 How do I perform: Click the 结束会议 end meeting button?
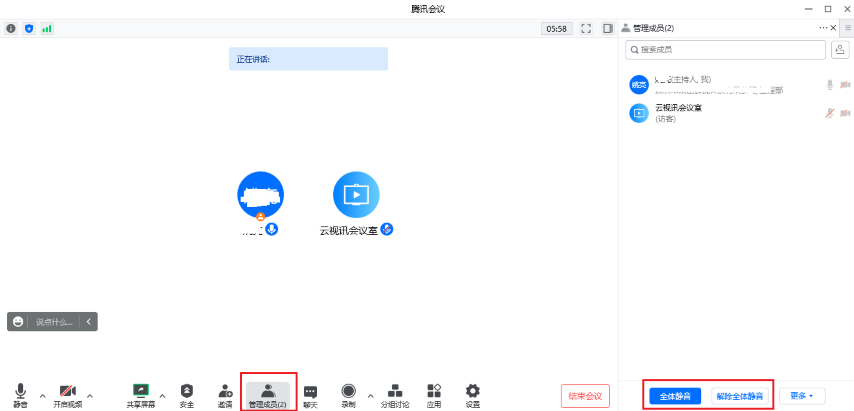click(x=585, y=396)
